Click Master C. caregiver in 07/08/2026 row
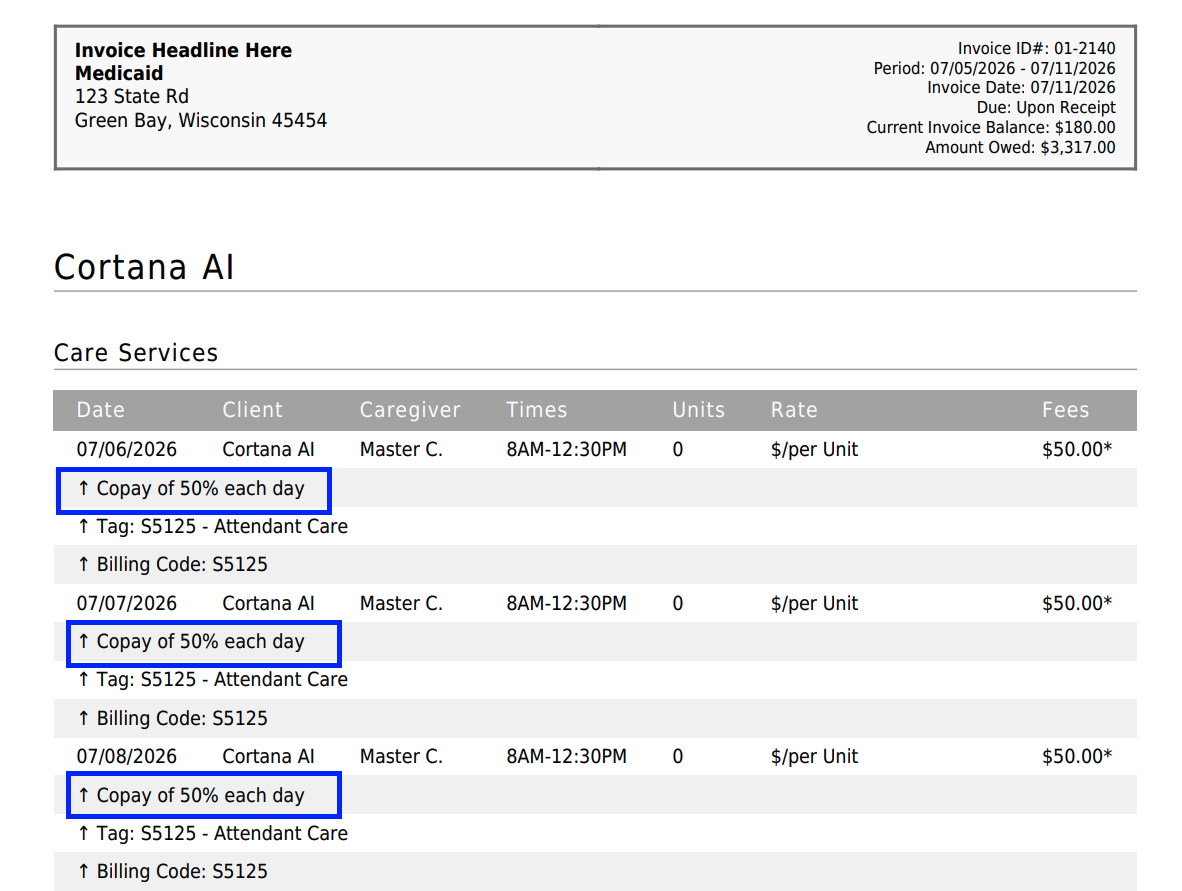This screenshot has width=1182, height=891. (401, 756)
